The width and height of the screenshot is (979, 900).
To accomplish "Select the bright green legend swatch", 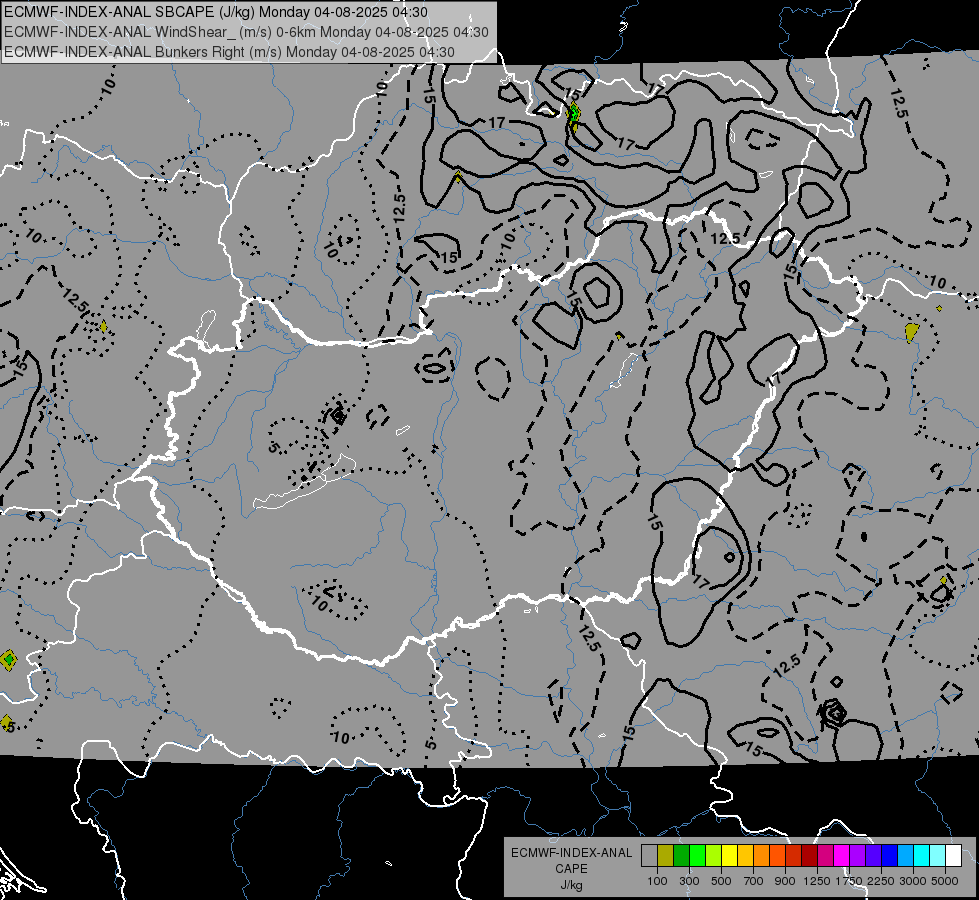I will 697,856.
